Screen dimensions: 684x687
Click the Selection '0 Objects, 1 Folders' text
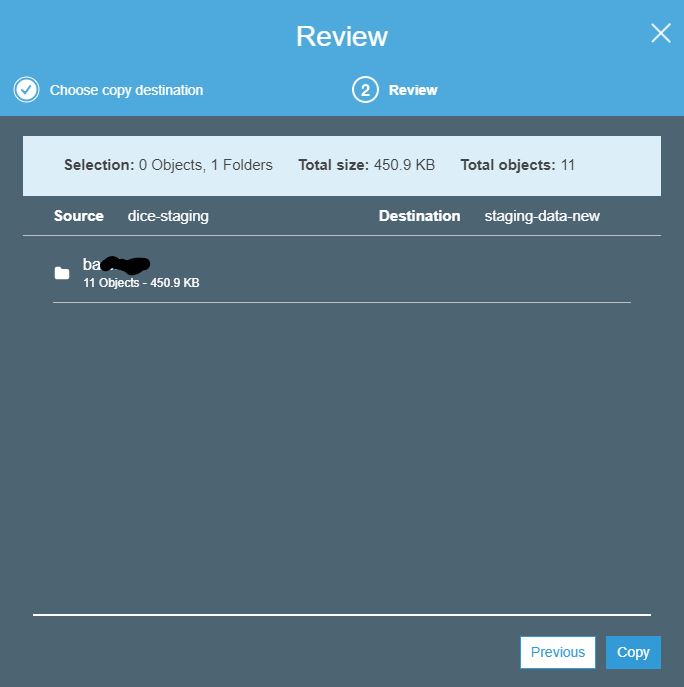206,165
